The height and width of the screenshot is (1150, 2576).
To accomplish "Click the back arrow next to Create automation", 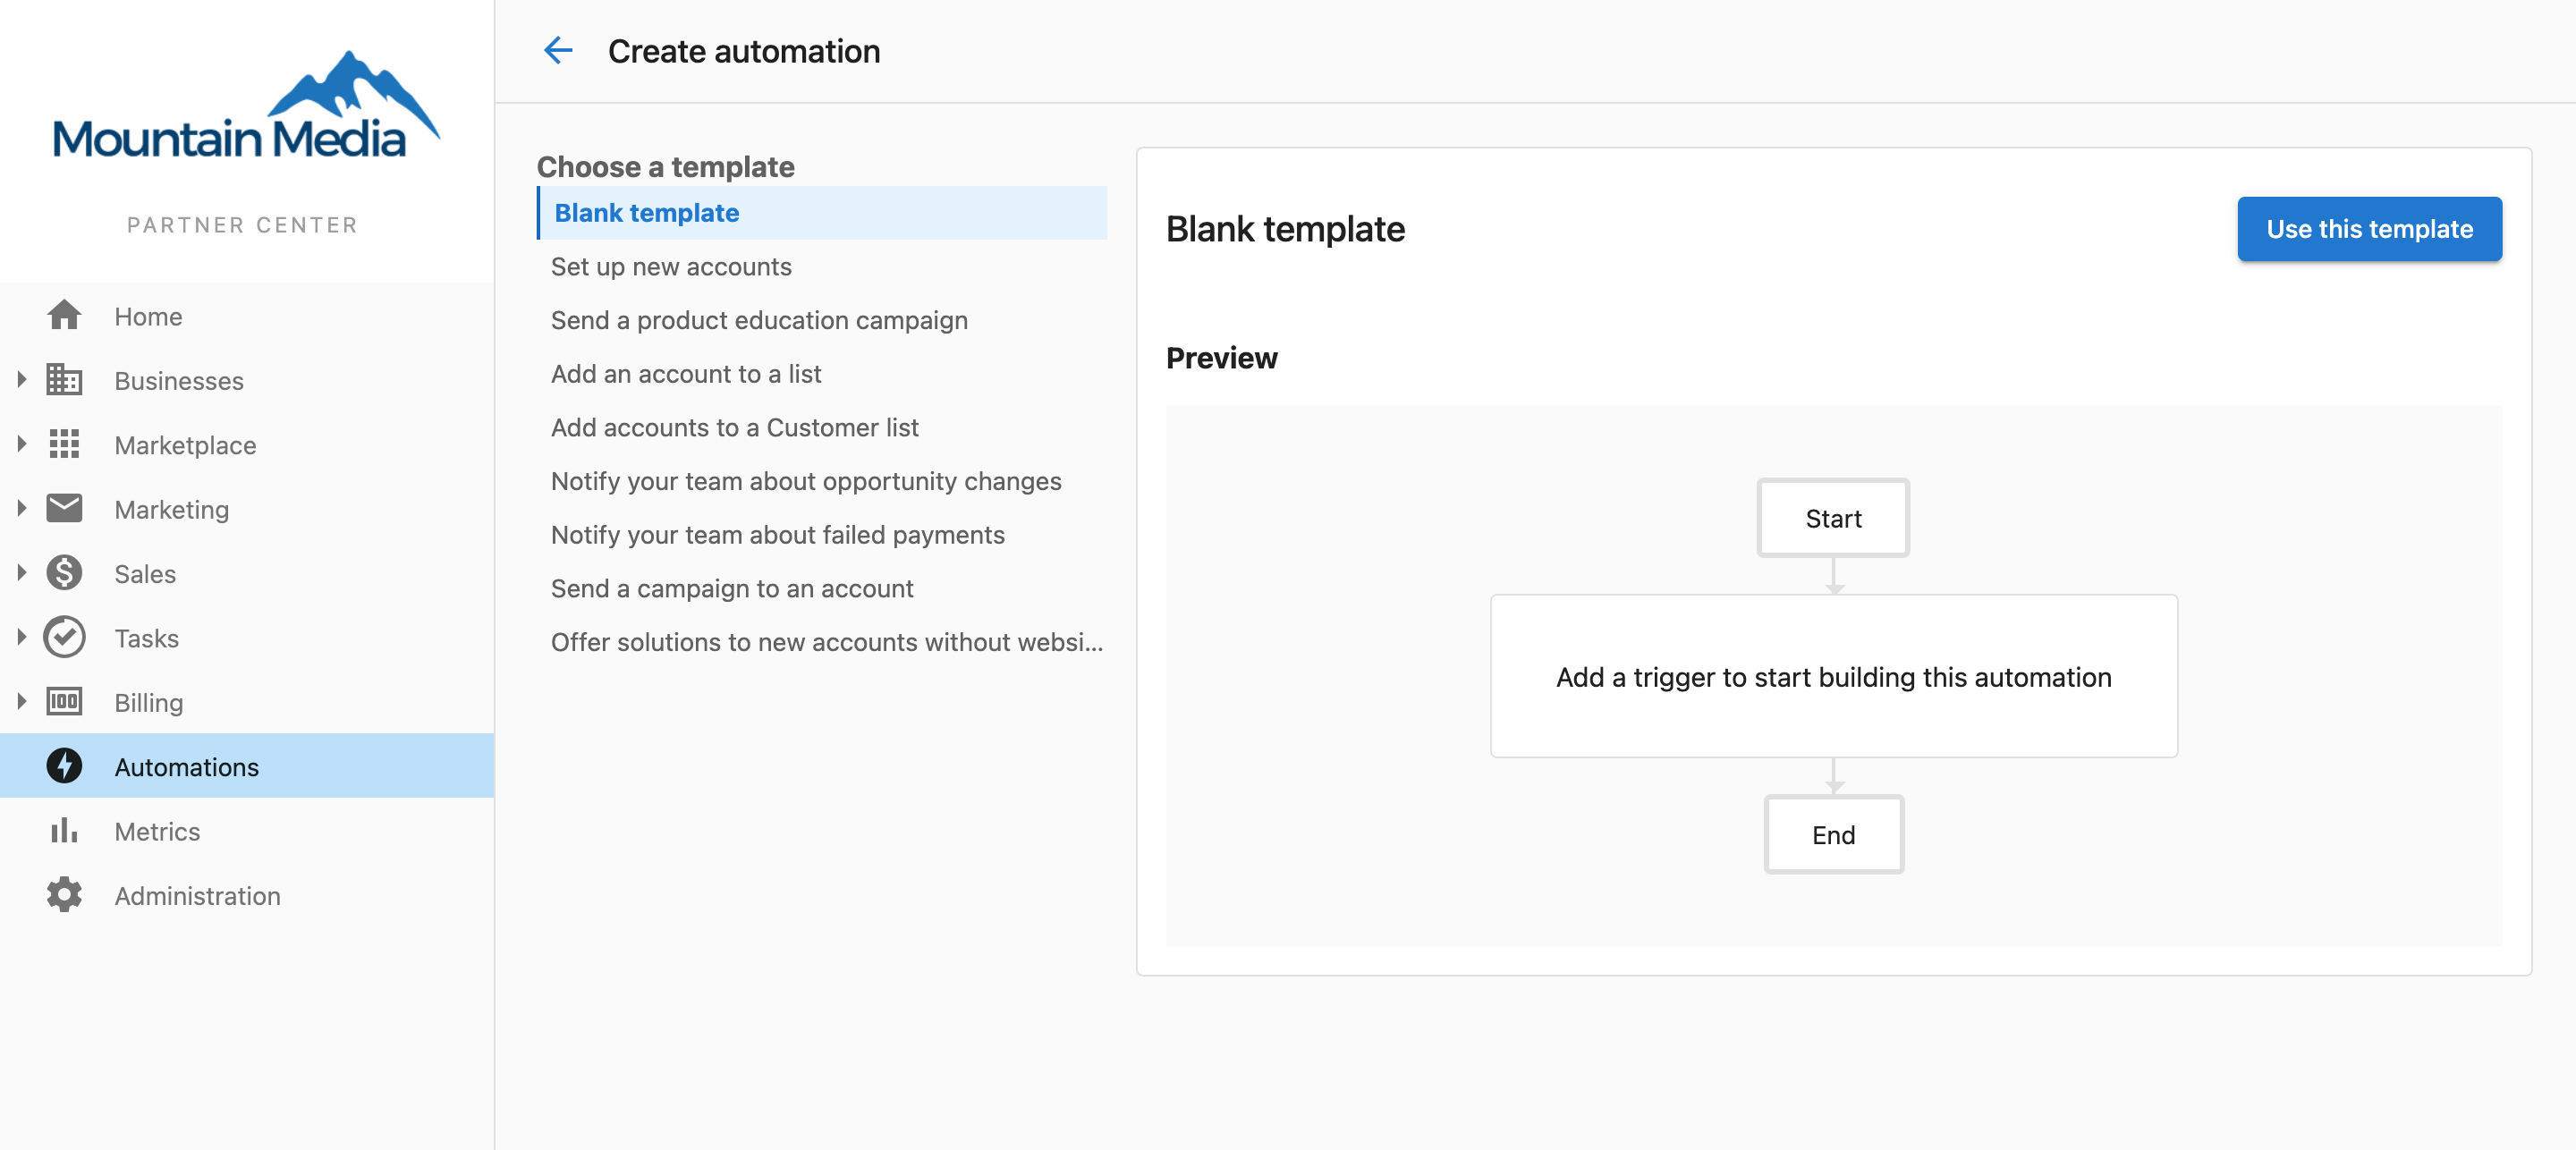I will [x=558, y=50].
